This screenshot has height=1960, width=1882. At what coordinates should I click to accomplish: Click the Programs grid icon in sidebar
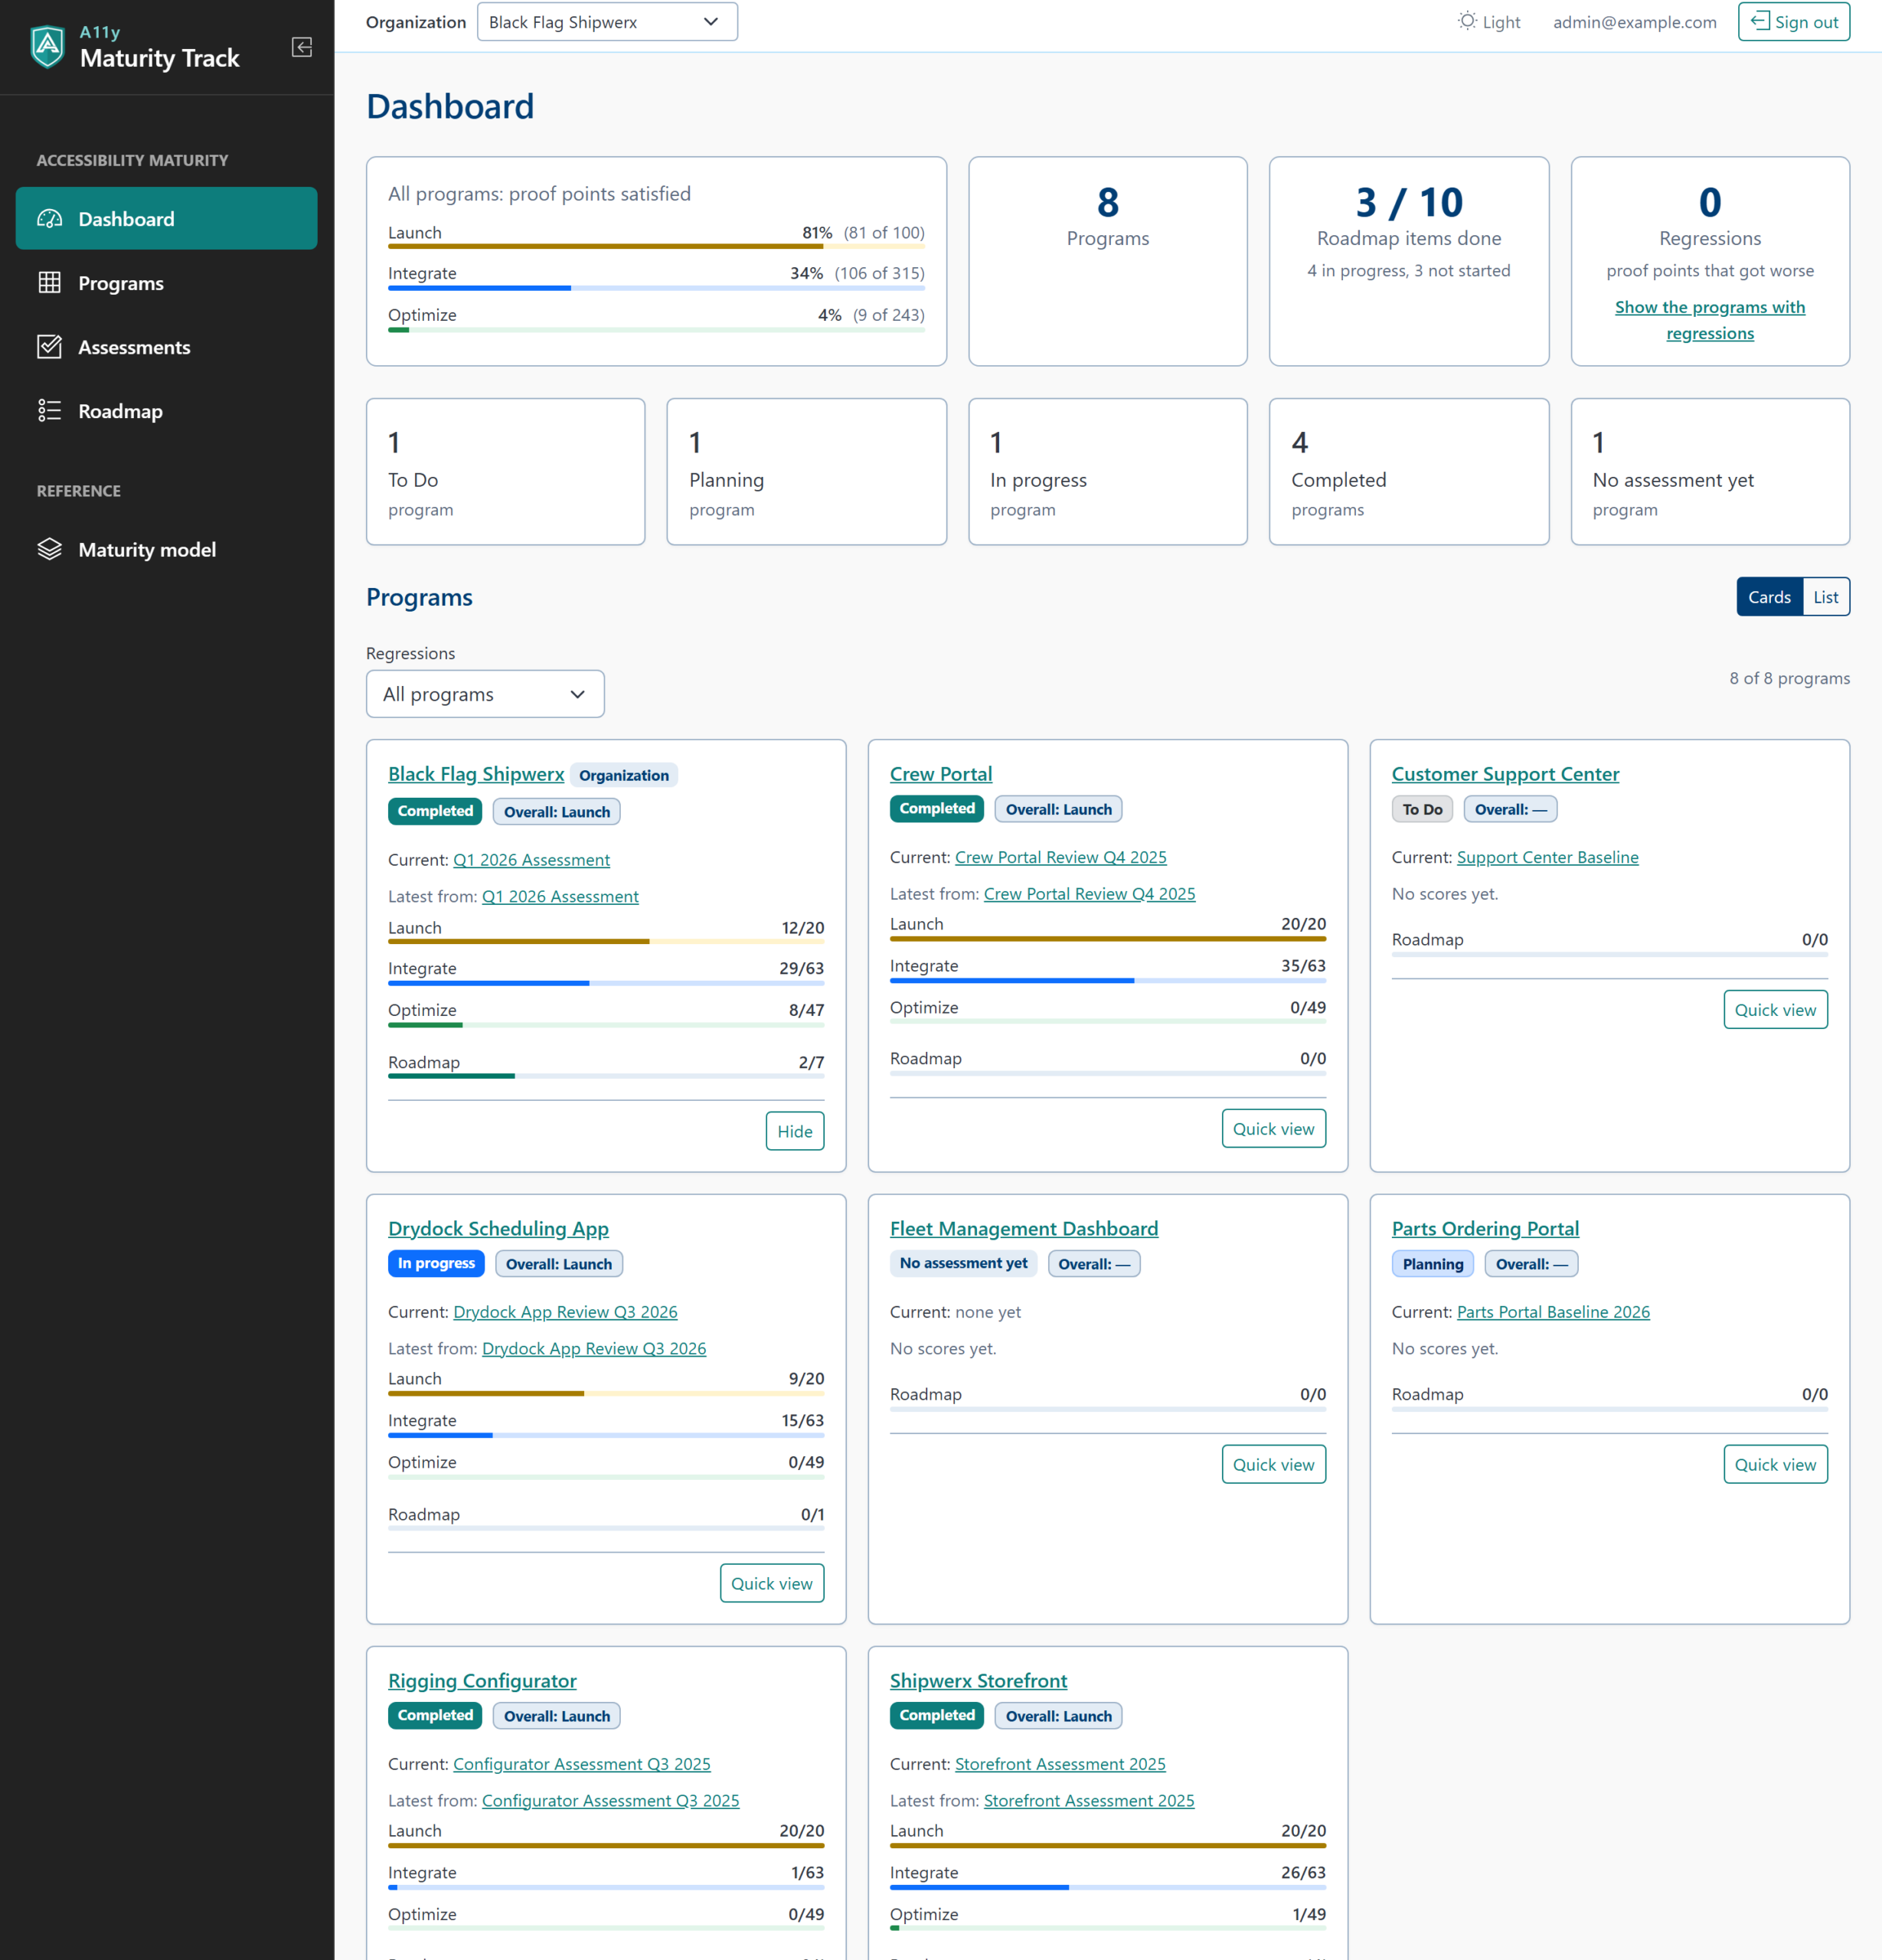coord(50,282)
